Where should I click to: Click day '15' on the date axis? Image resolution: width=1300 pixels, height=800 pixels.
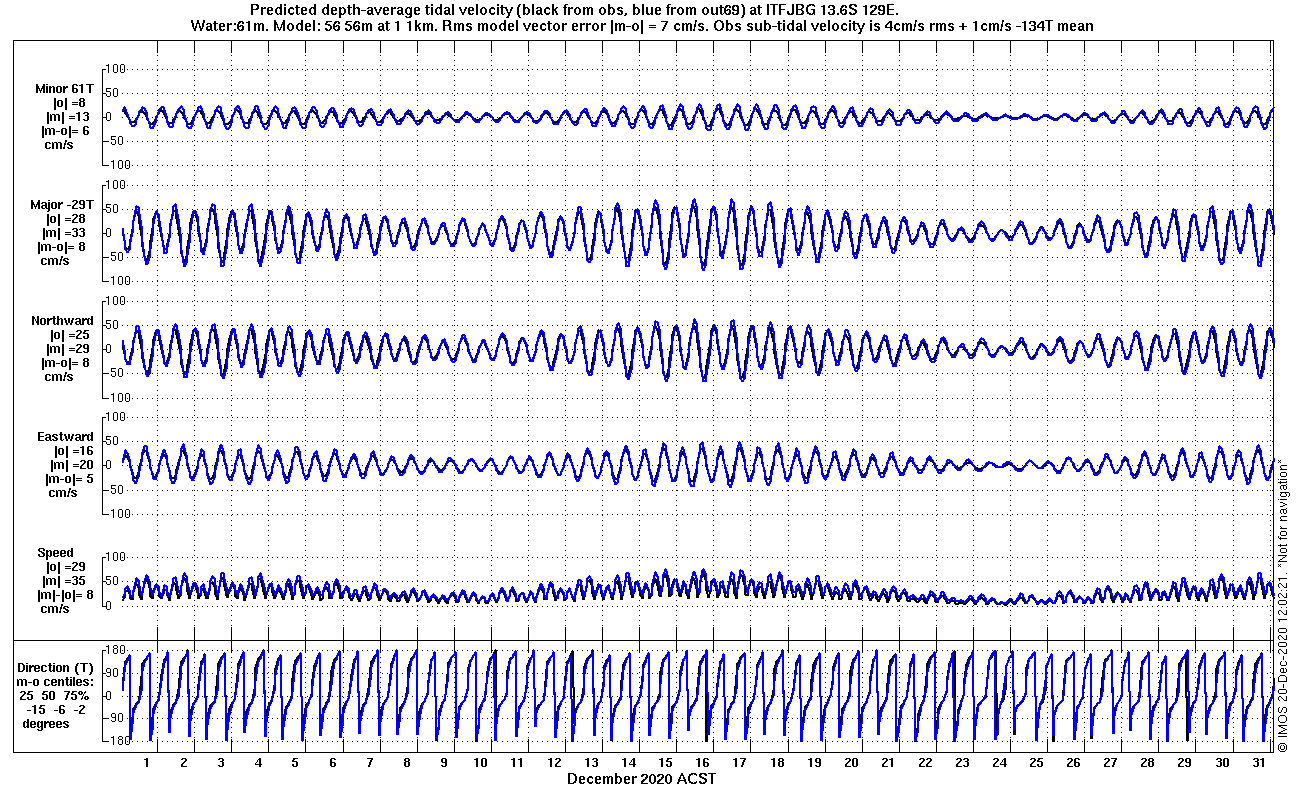point(665,763)
